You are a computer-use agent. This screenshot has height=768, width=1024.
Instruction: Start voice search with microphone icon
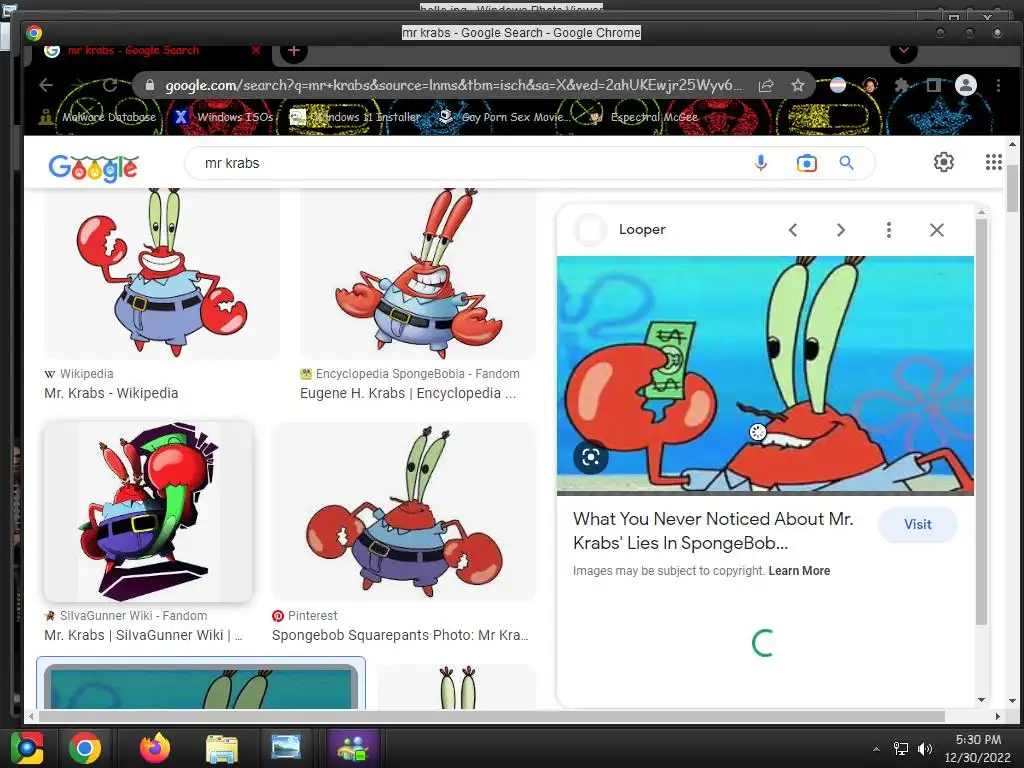(x=760, y=163)
